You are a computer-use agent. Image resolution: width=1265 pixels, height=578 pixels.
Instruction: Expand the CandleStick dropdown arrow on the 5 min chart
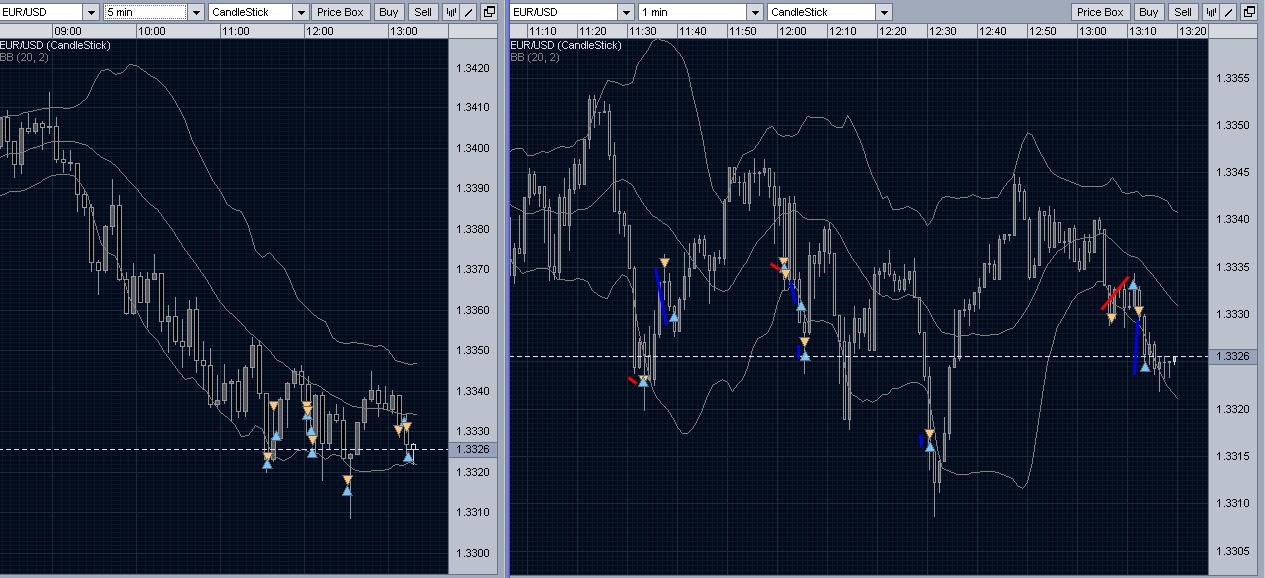[301, 12]
